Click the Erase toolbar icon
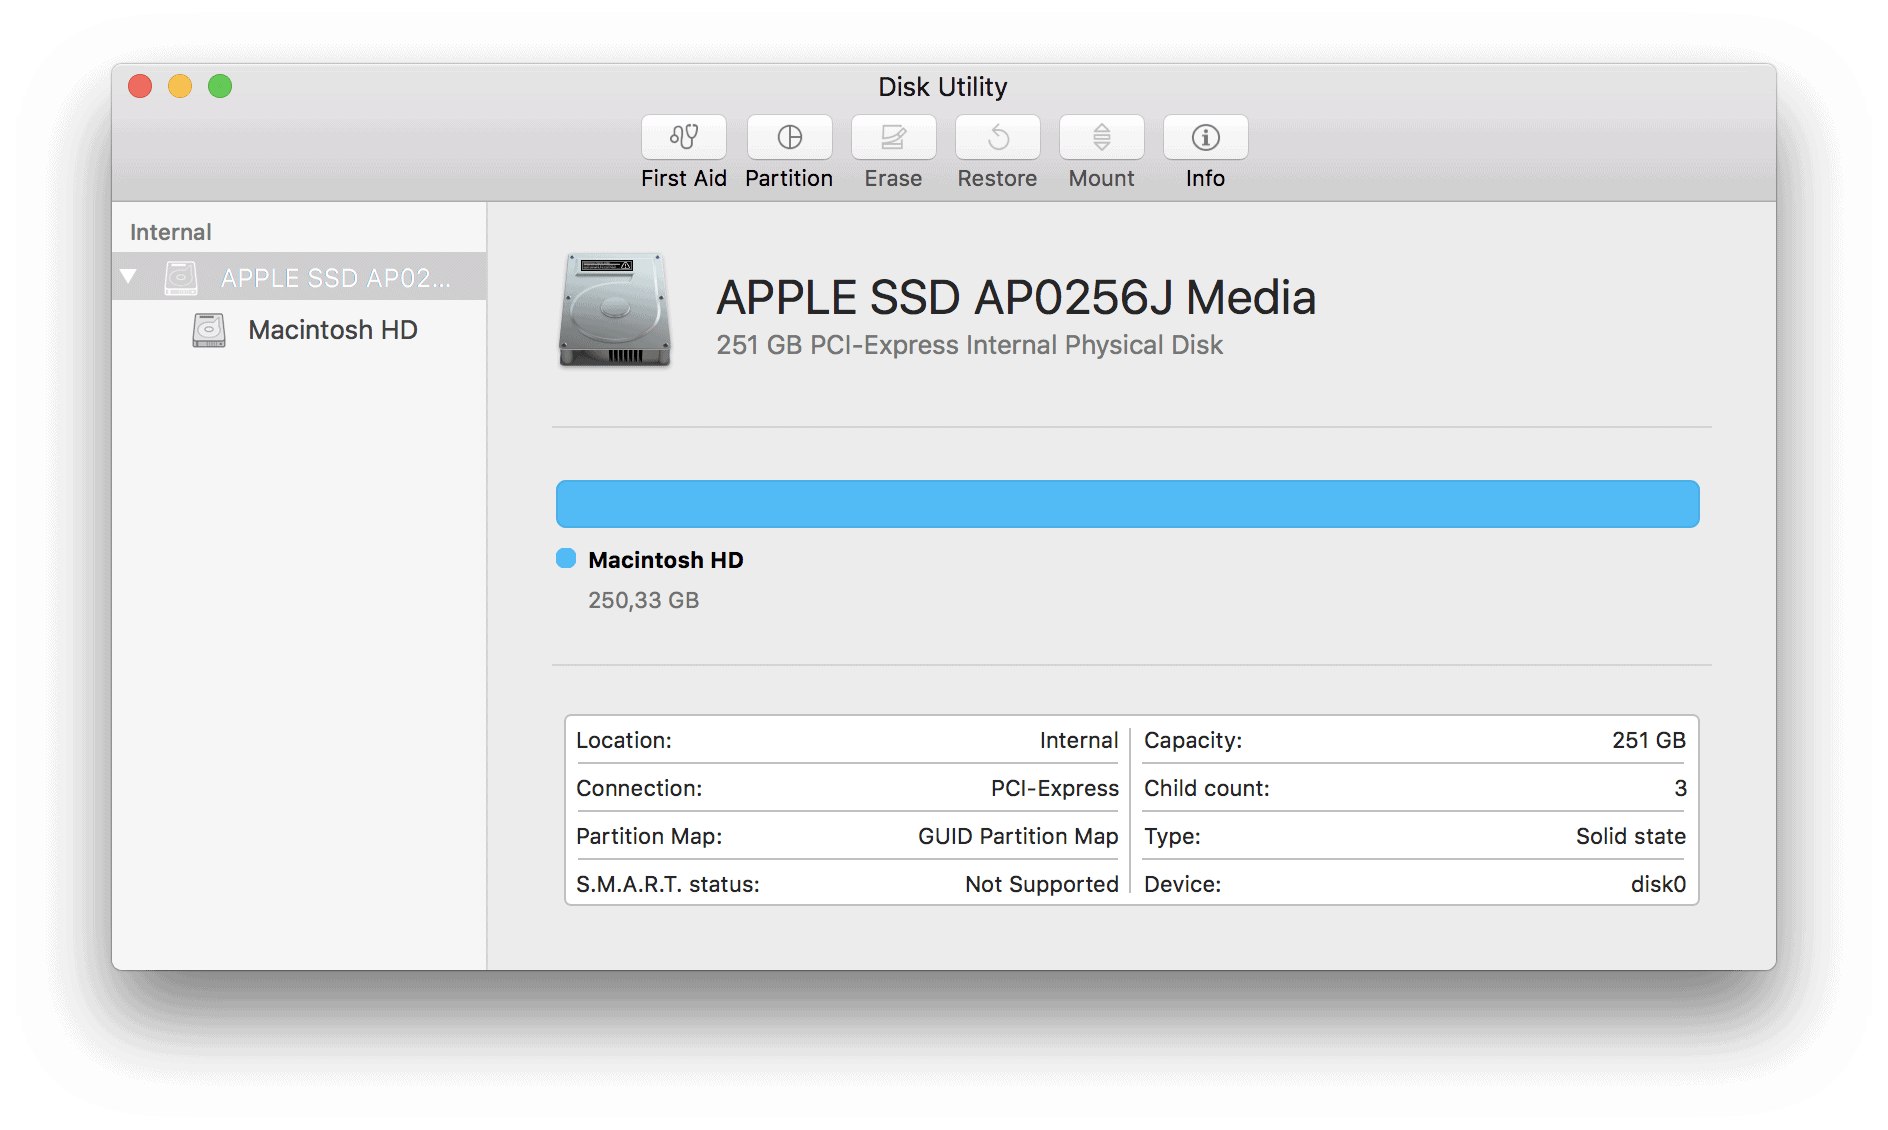 tap(893, 137)
